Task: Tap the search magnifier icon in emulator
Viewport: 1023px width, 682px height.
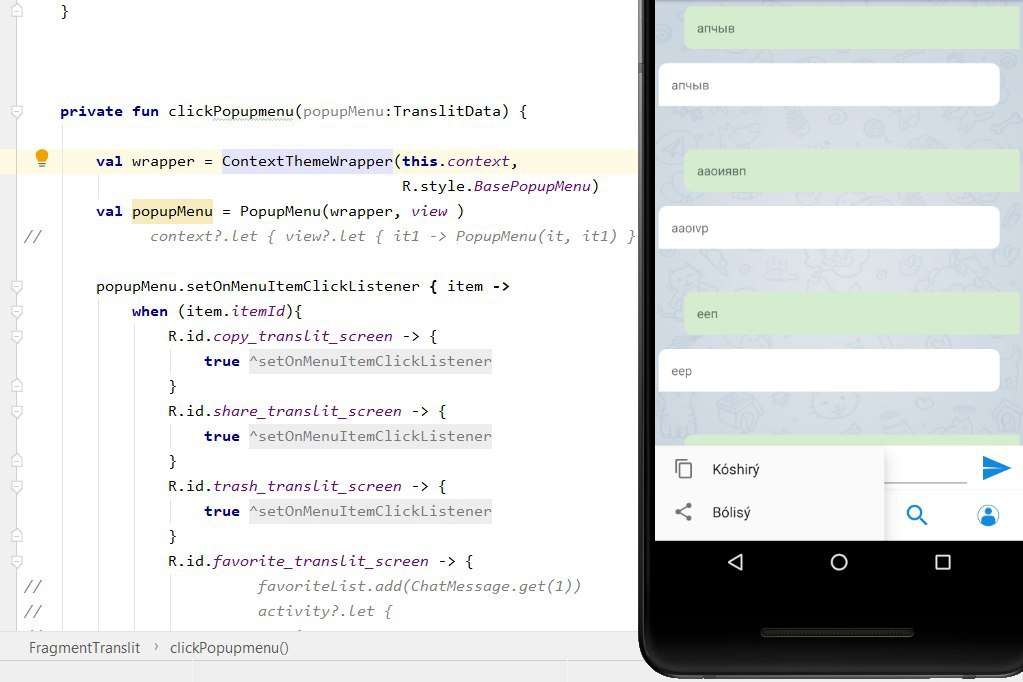Action: (917, 515)
